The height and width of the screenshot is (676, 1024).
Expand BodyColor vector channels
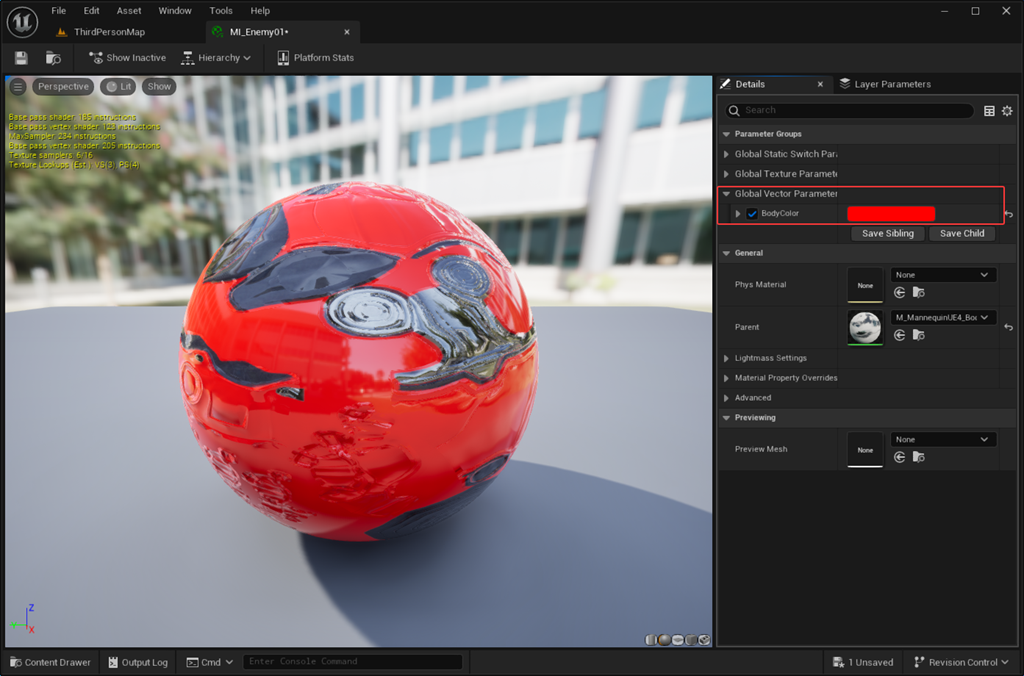click(x=738, y=214)
